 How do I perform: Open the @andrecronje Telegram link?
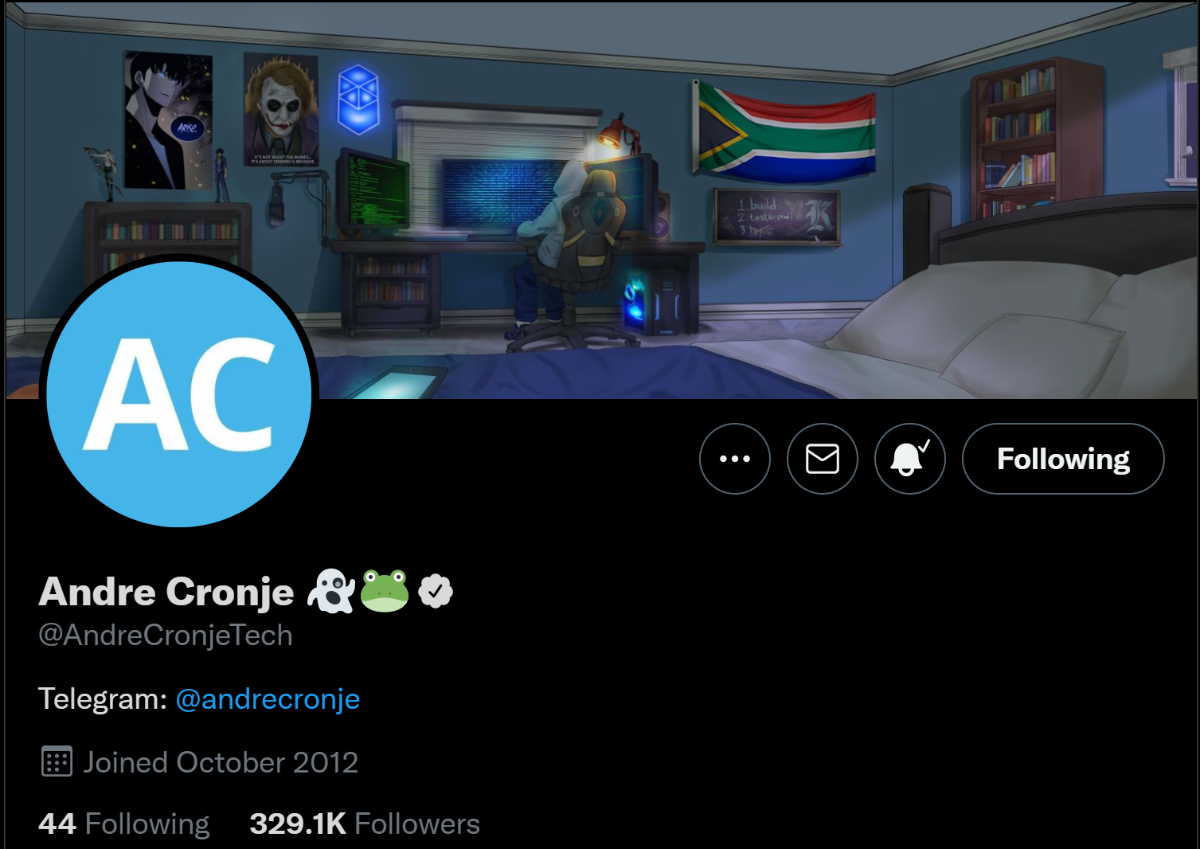267,699
